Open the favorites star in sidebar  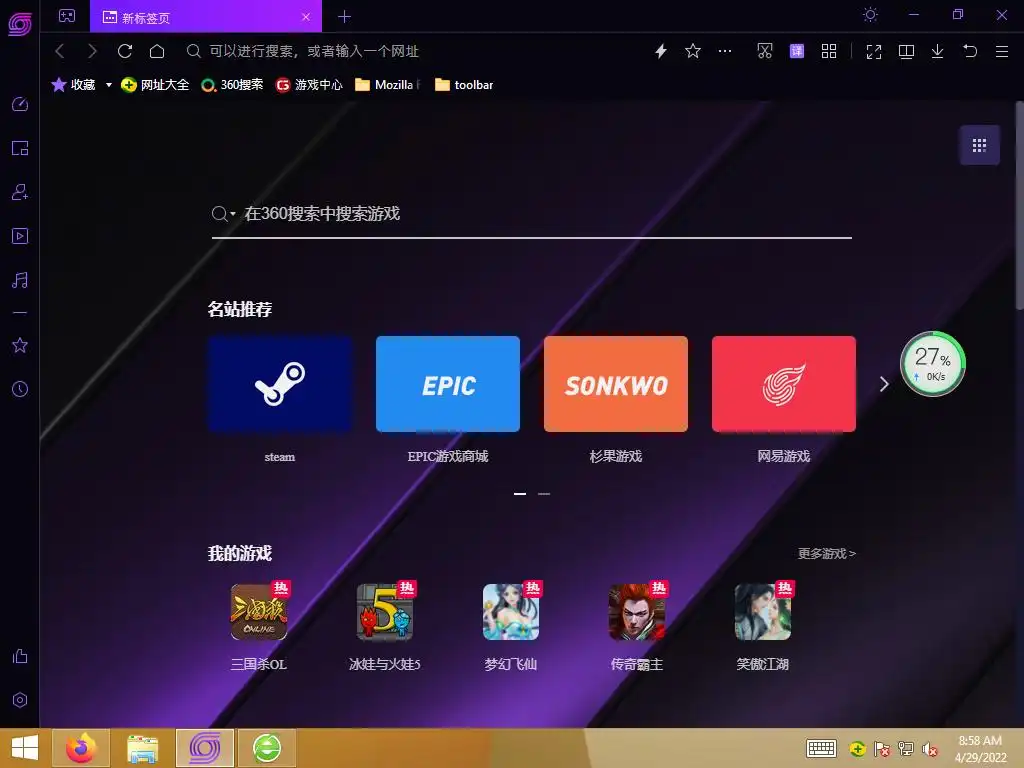[x=20, y=345]
